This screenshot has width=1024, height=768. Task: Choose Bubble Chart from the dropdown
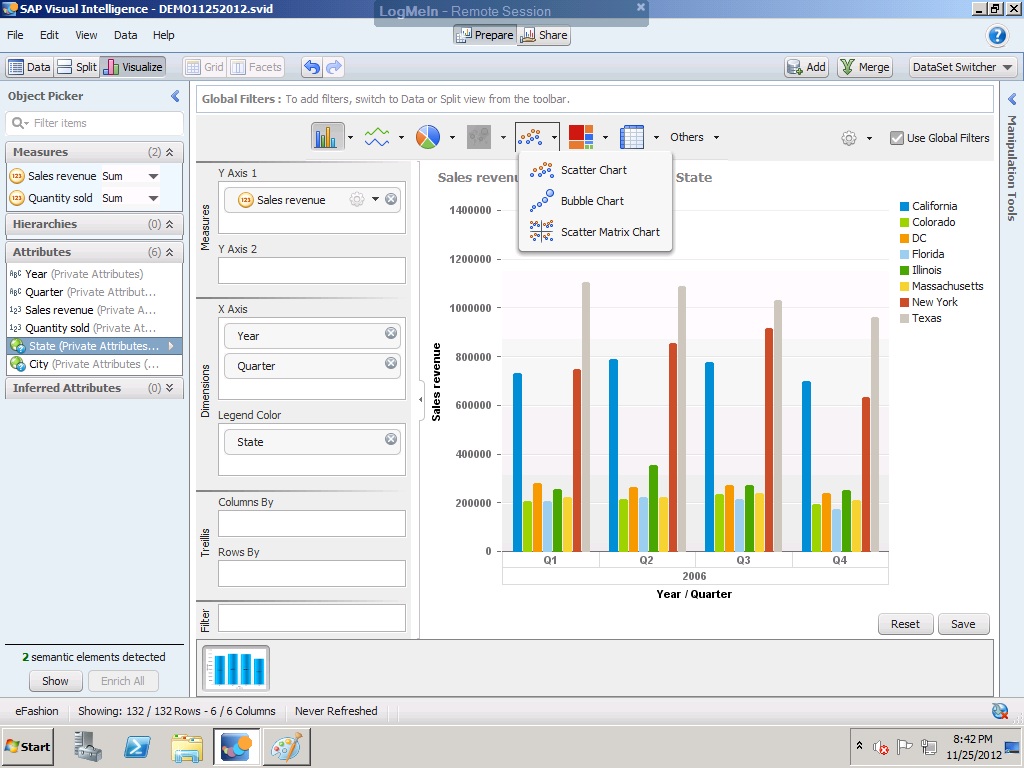click(x=594, y=201)
